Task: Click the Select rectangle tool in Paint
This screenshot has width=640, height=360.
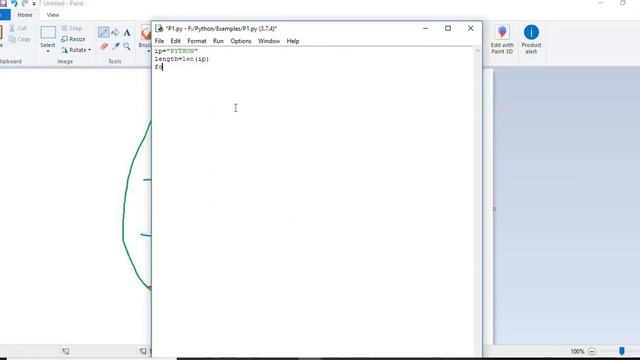Action: 48,33
